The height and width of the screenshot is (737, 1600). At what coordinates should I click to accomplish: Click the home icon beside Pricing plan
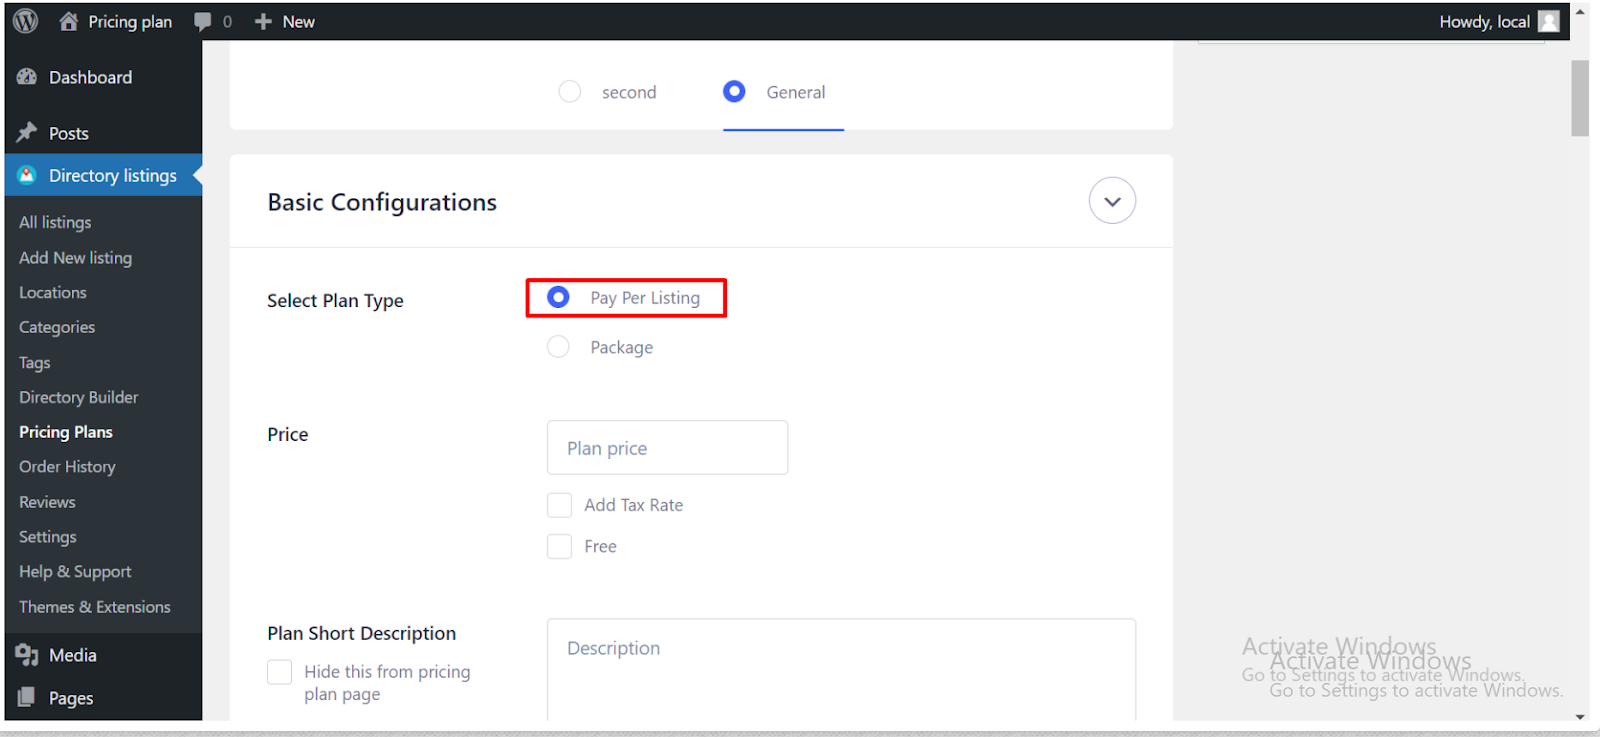tap(68, 21)
